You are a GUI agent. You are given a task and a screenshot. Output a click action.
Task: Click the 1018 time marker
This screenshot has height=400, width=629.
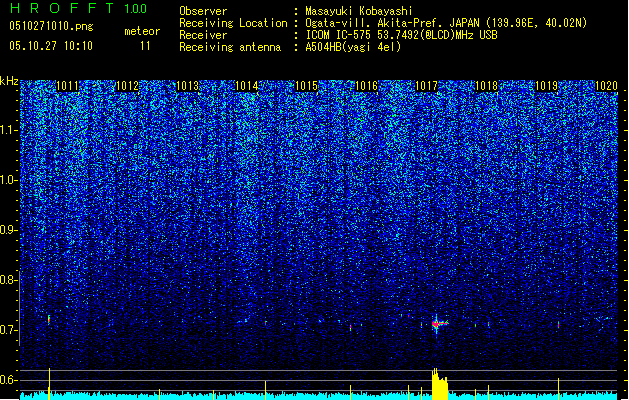click(486, 86)
